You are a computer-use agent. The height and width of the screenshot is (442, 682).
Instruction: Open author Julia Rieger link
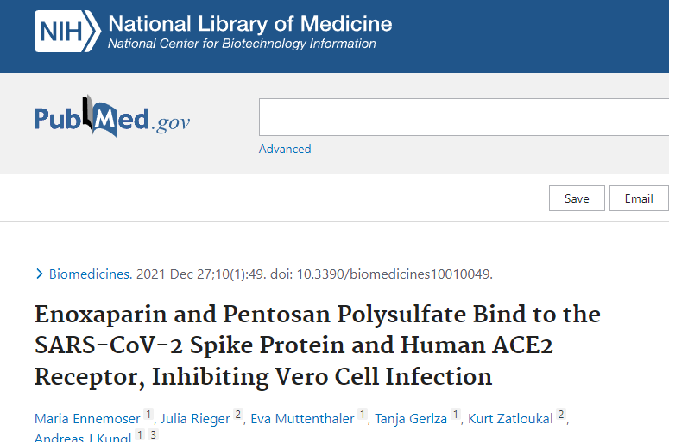point(195,419)
